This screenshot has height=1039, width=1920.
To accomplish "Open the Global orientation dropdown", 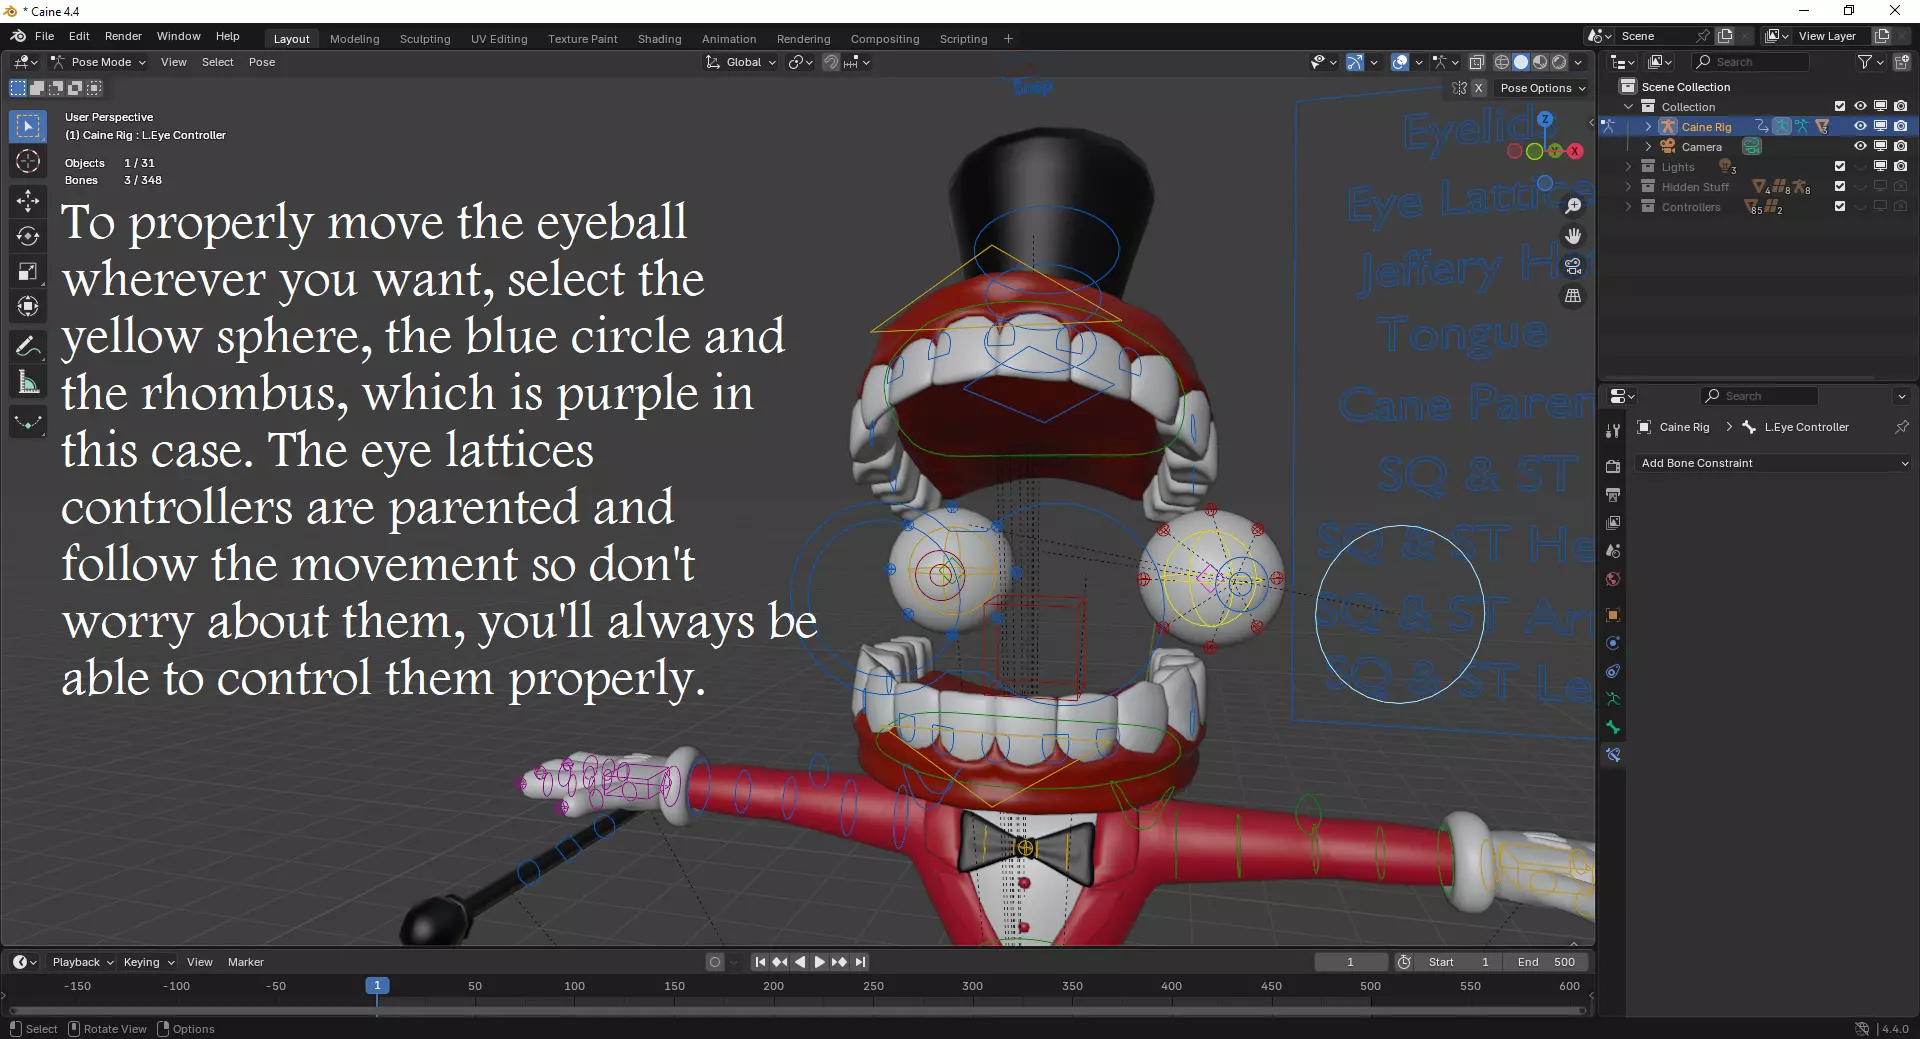I will click(x=741, y=62).
